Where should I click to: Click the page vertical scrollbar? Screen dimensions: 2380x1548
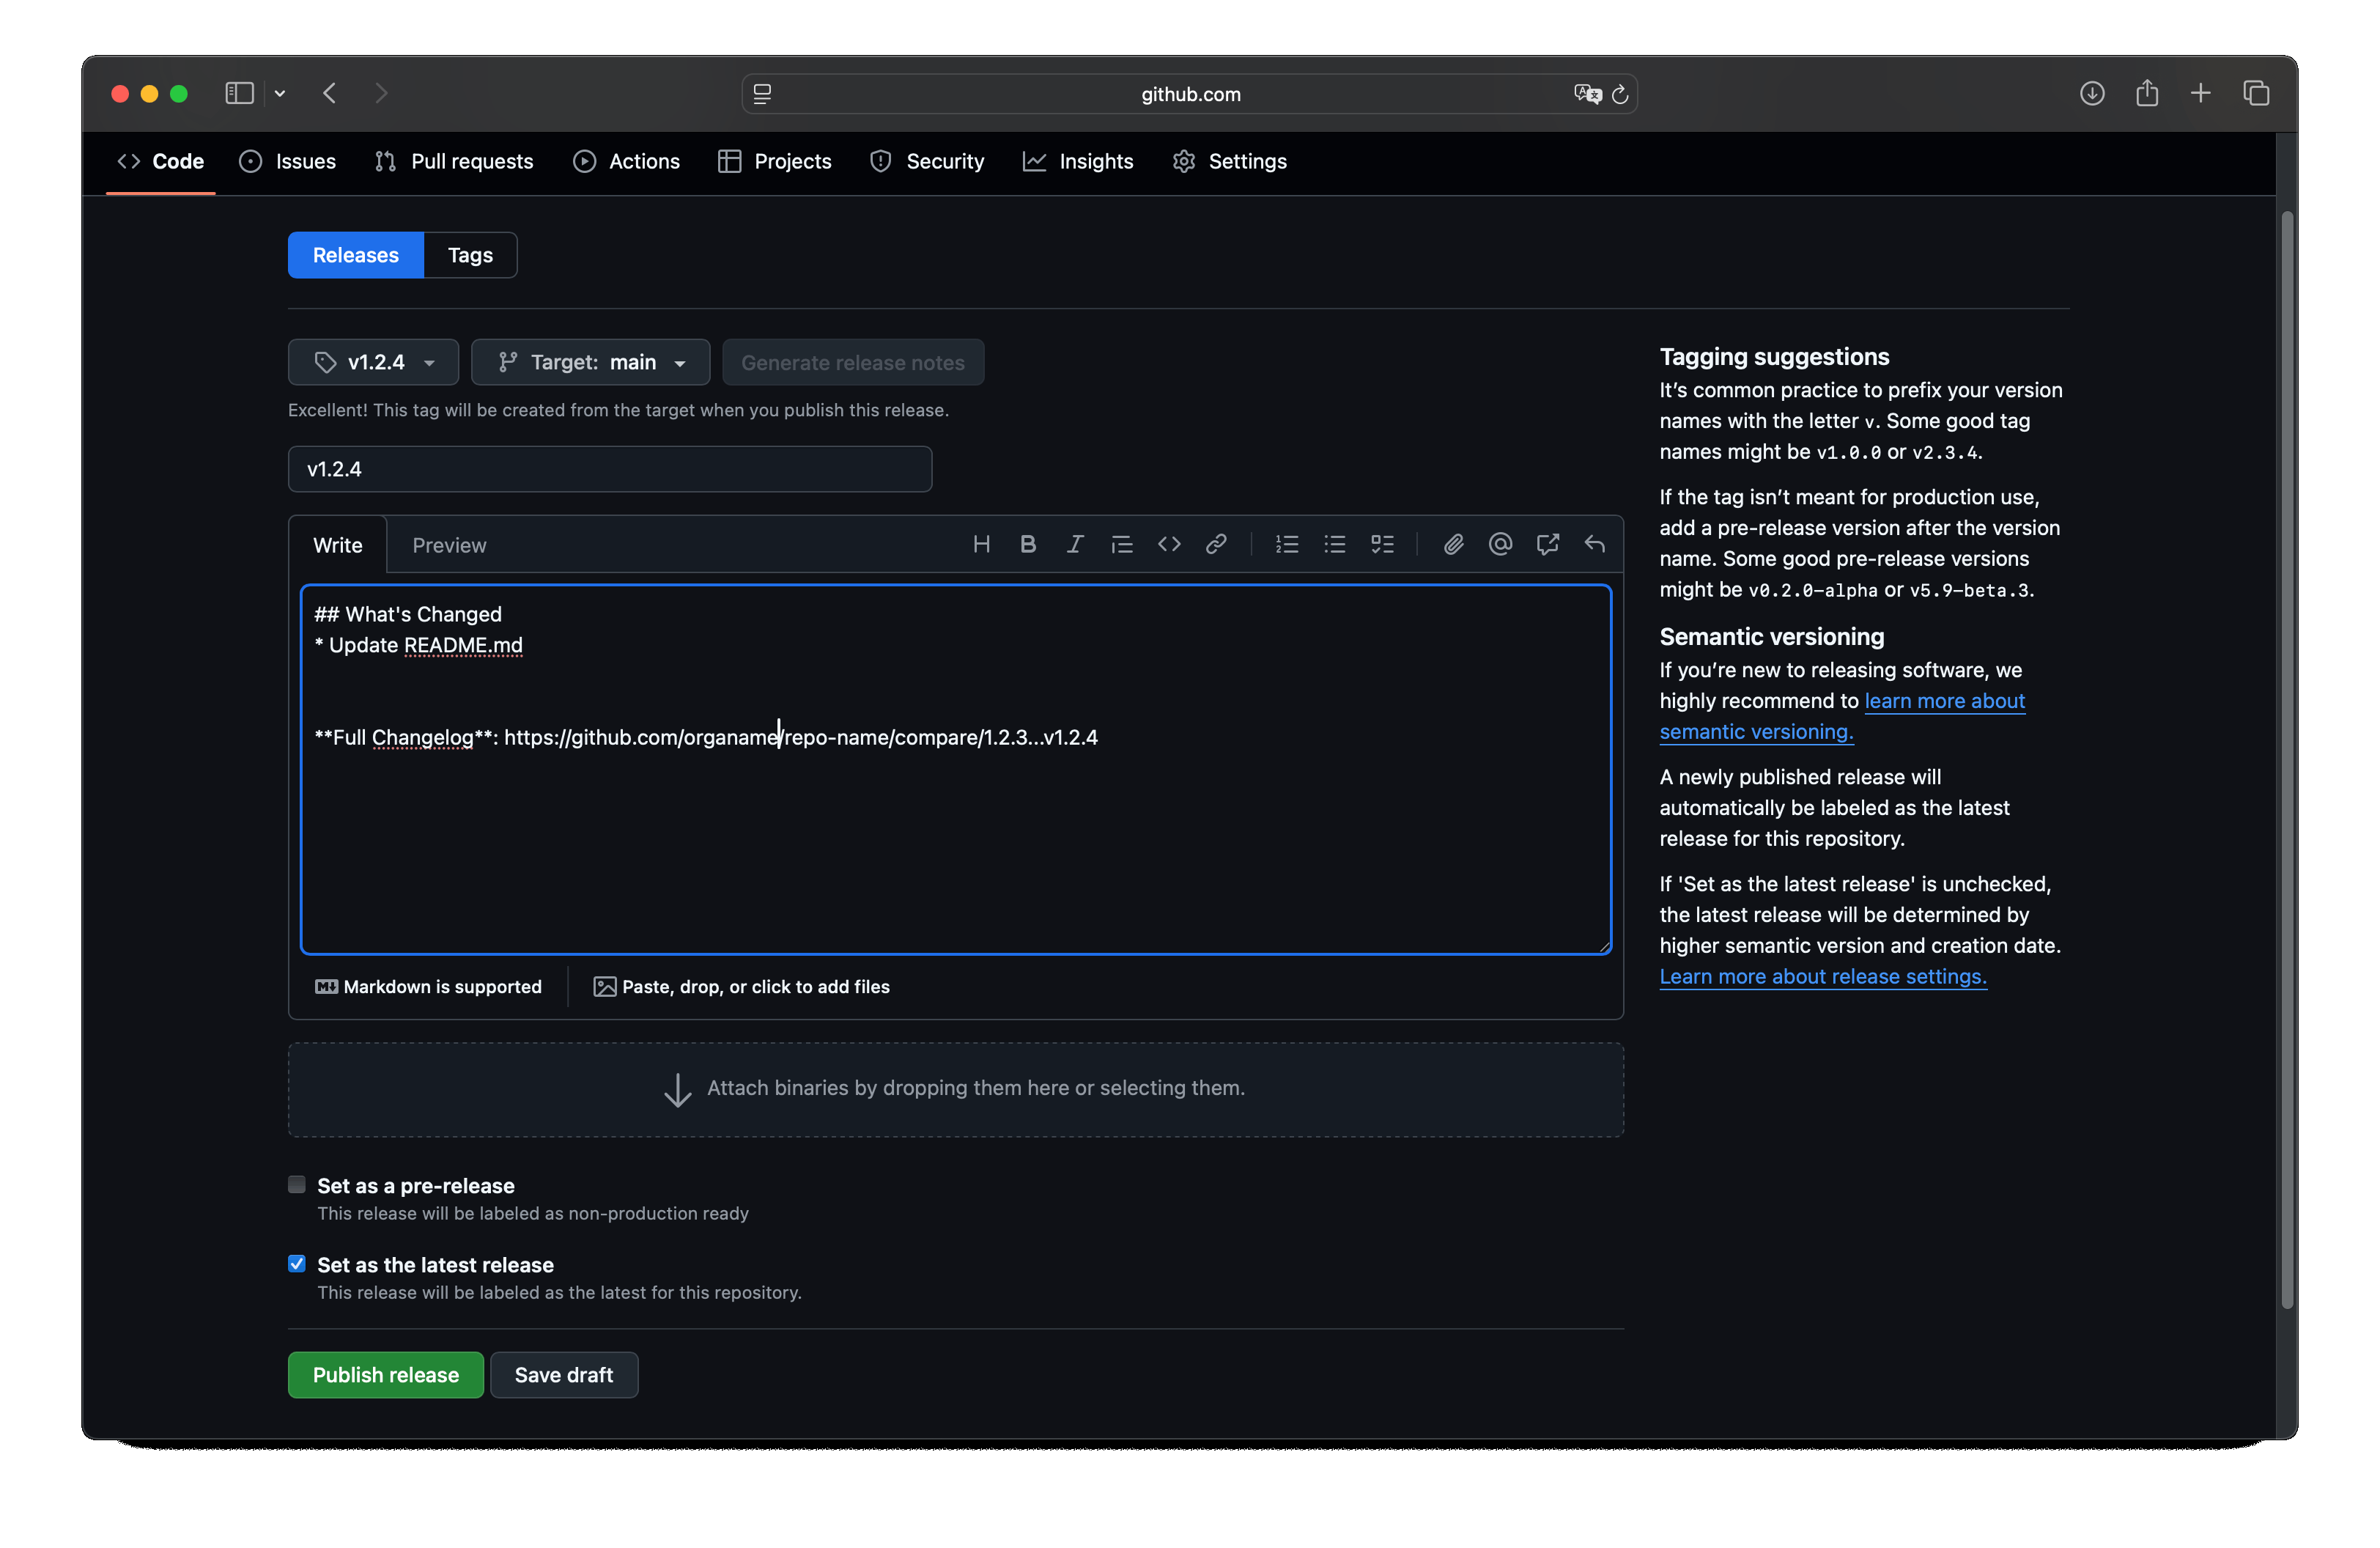tap(2286, 760)
